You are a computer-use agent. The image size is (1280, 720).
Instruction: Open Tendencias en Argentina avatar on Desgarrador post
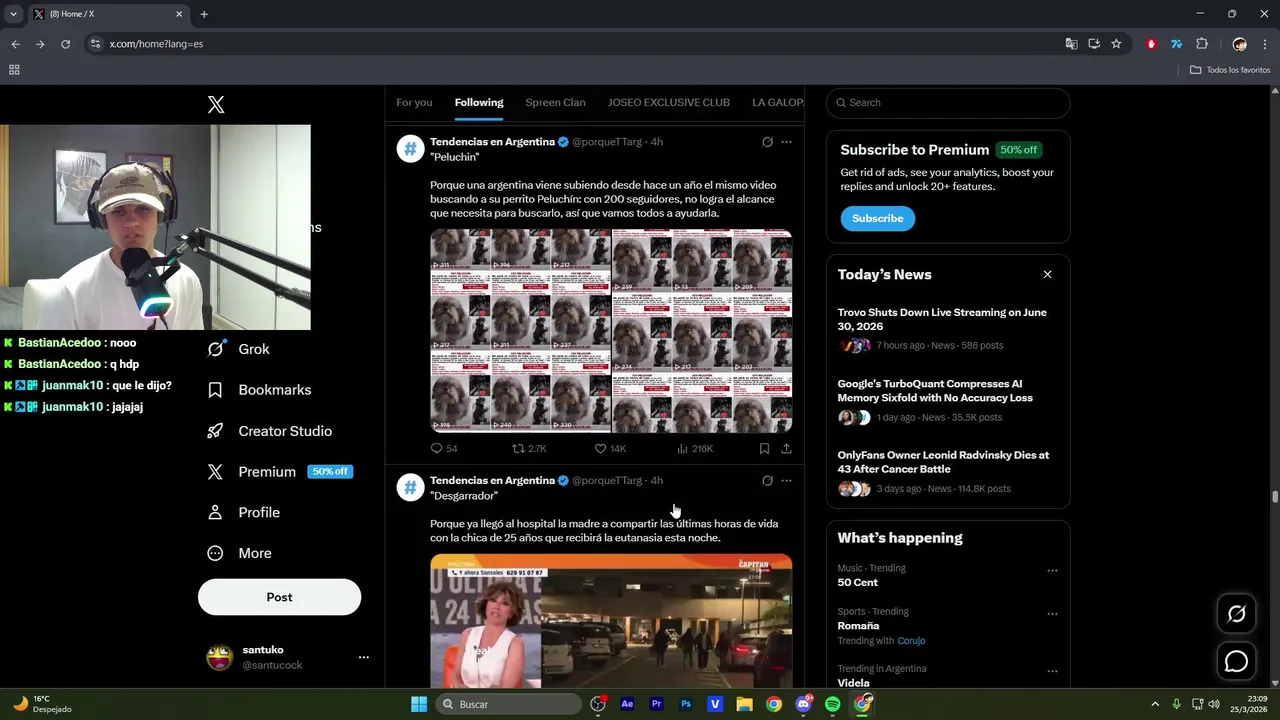tap(410, 487)
